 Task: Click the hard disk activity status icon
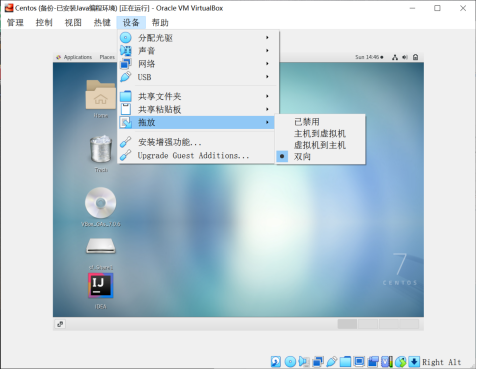point(276,362)
